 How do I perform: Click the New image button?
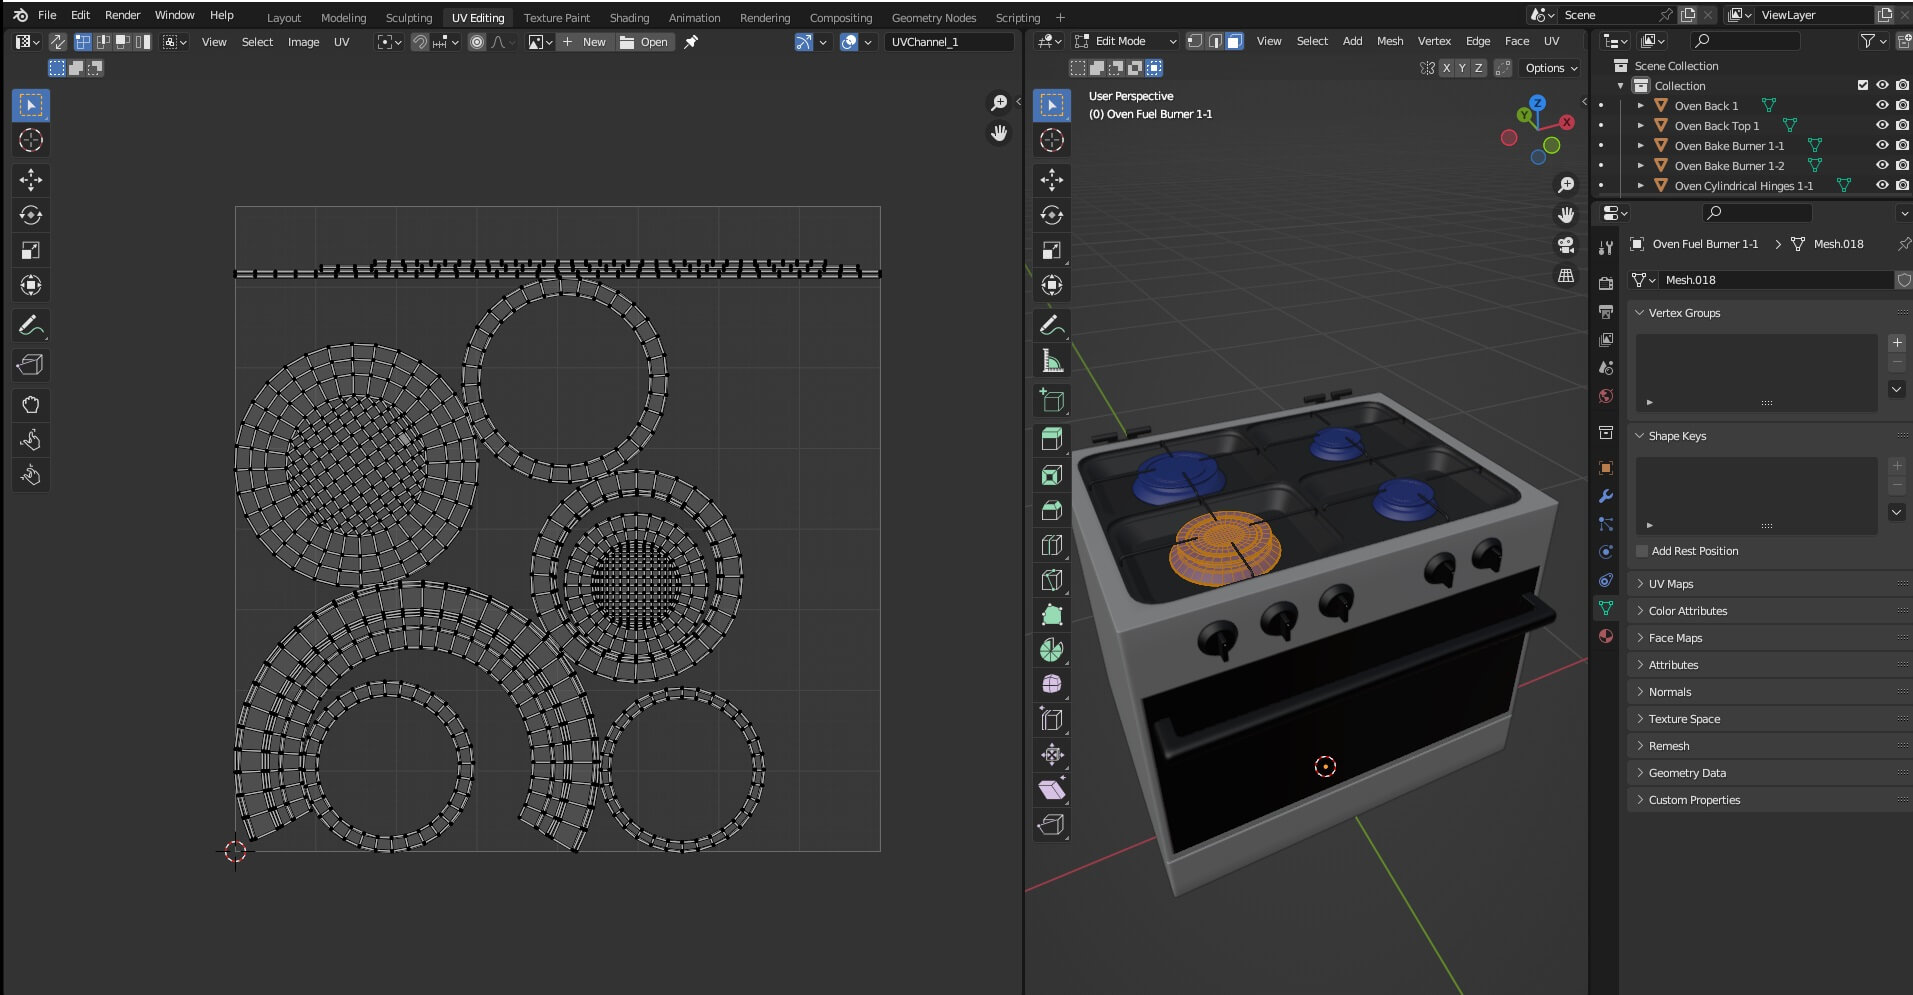585,42
